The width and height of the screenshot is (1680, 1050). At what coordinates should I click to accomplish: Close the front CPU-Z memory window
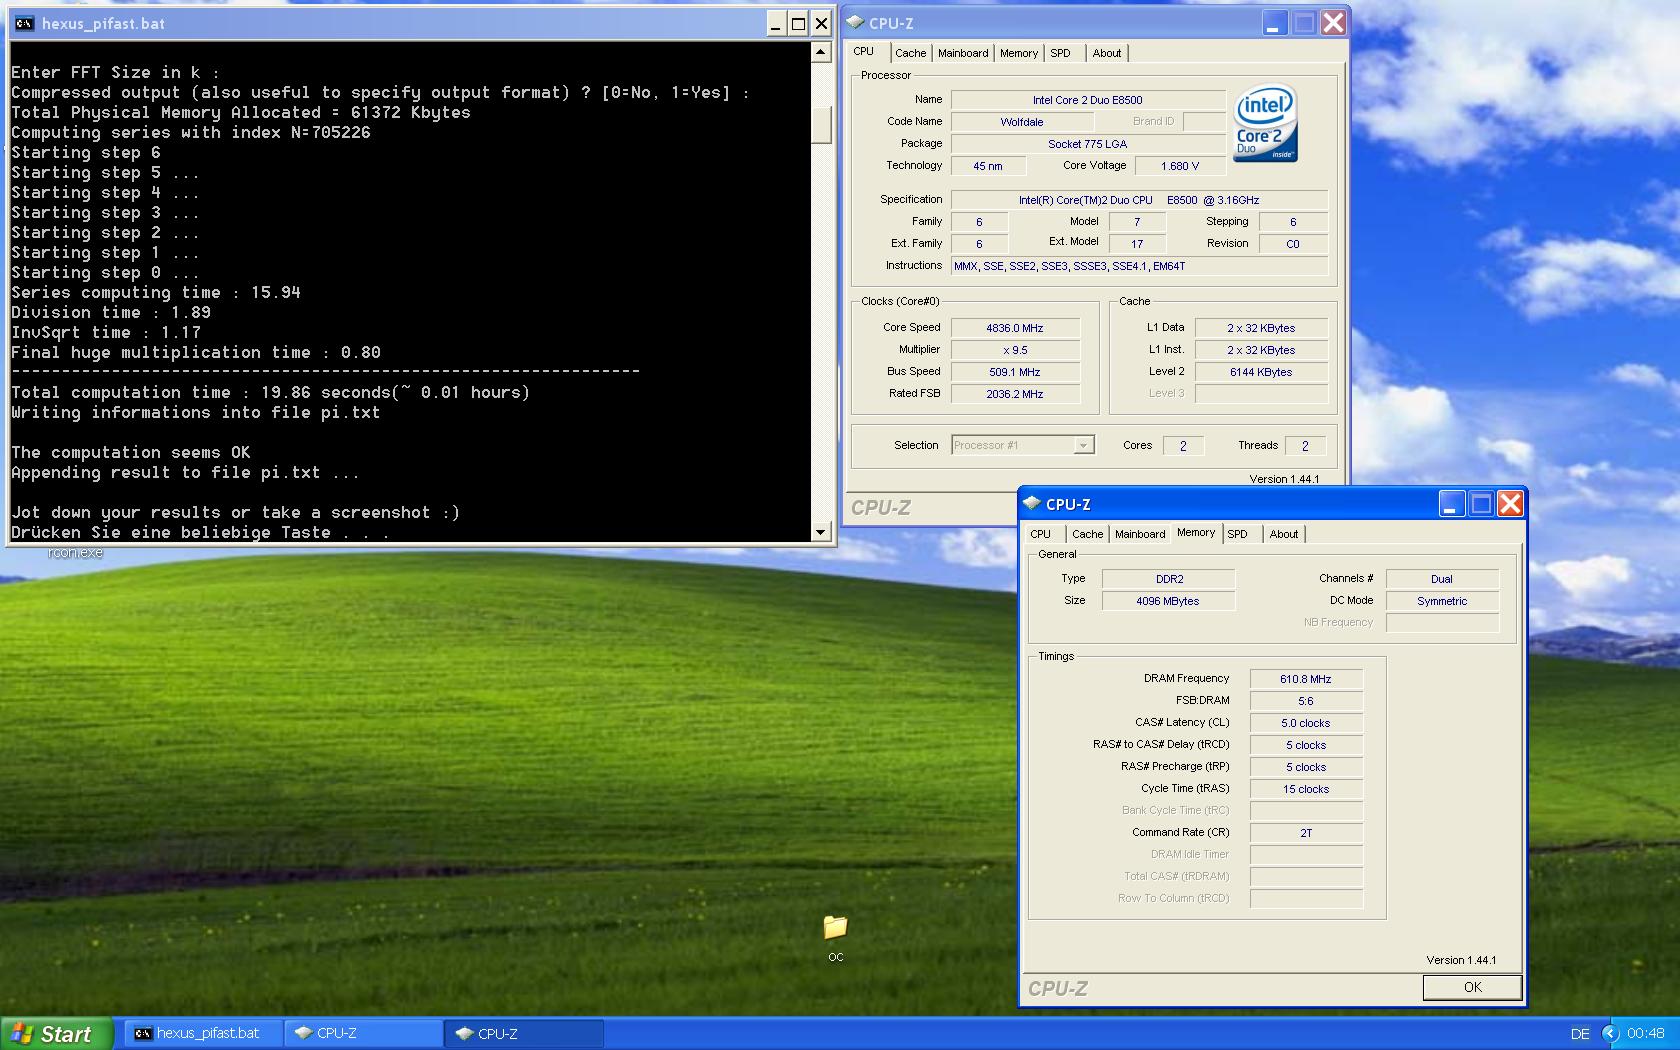1510,504
